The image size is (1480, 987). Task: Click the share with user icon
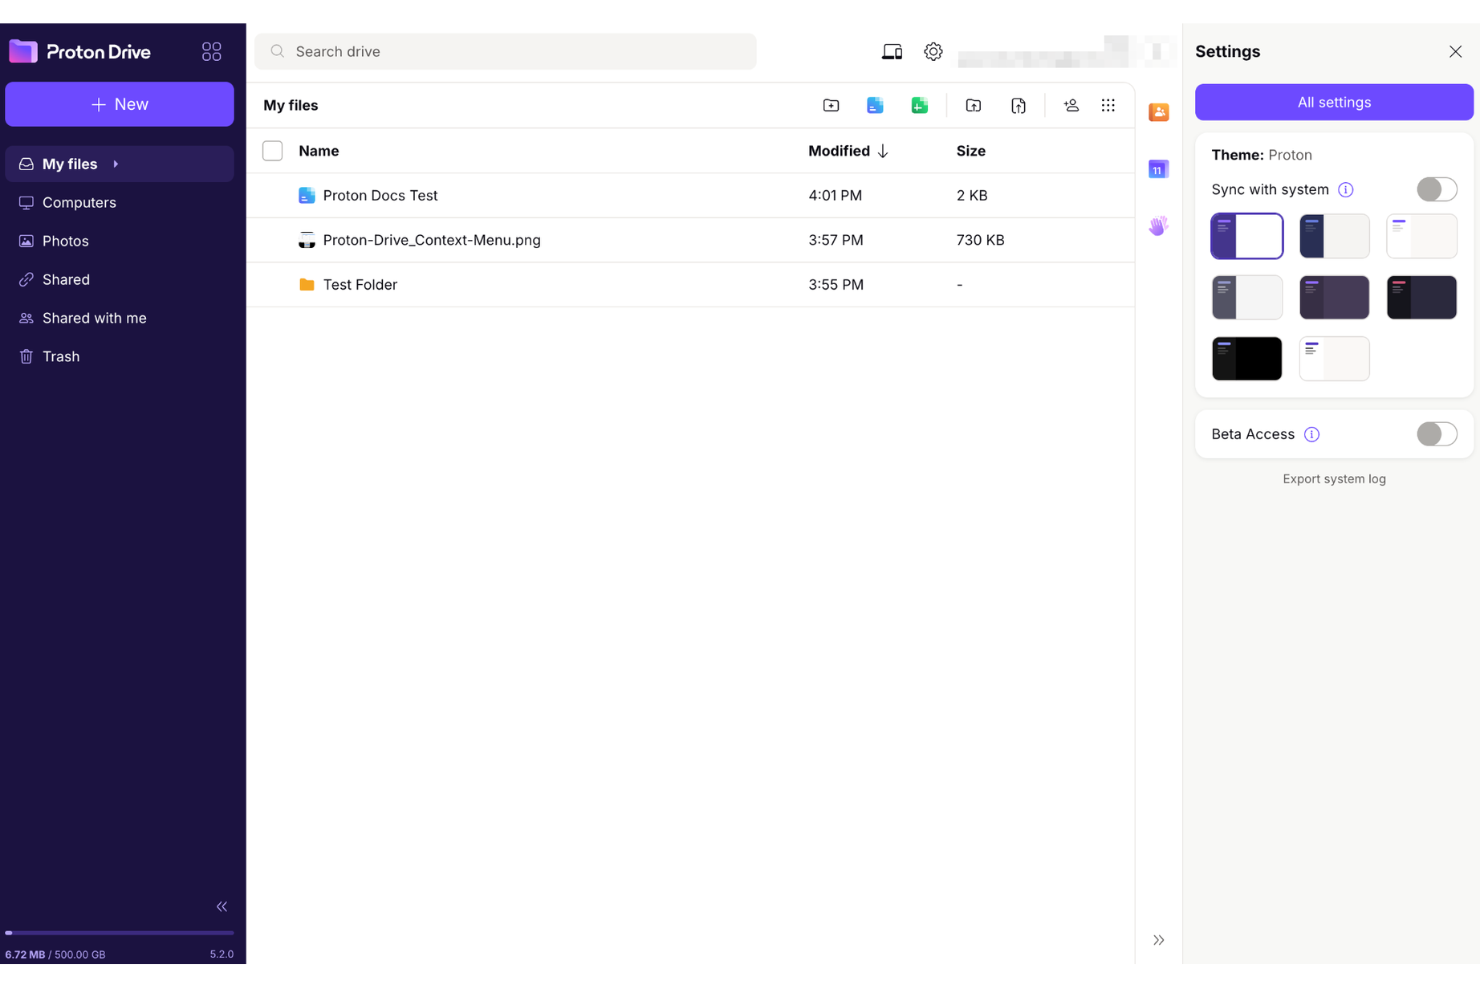1071,105
